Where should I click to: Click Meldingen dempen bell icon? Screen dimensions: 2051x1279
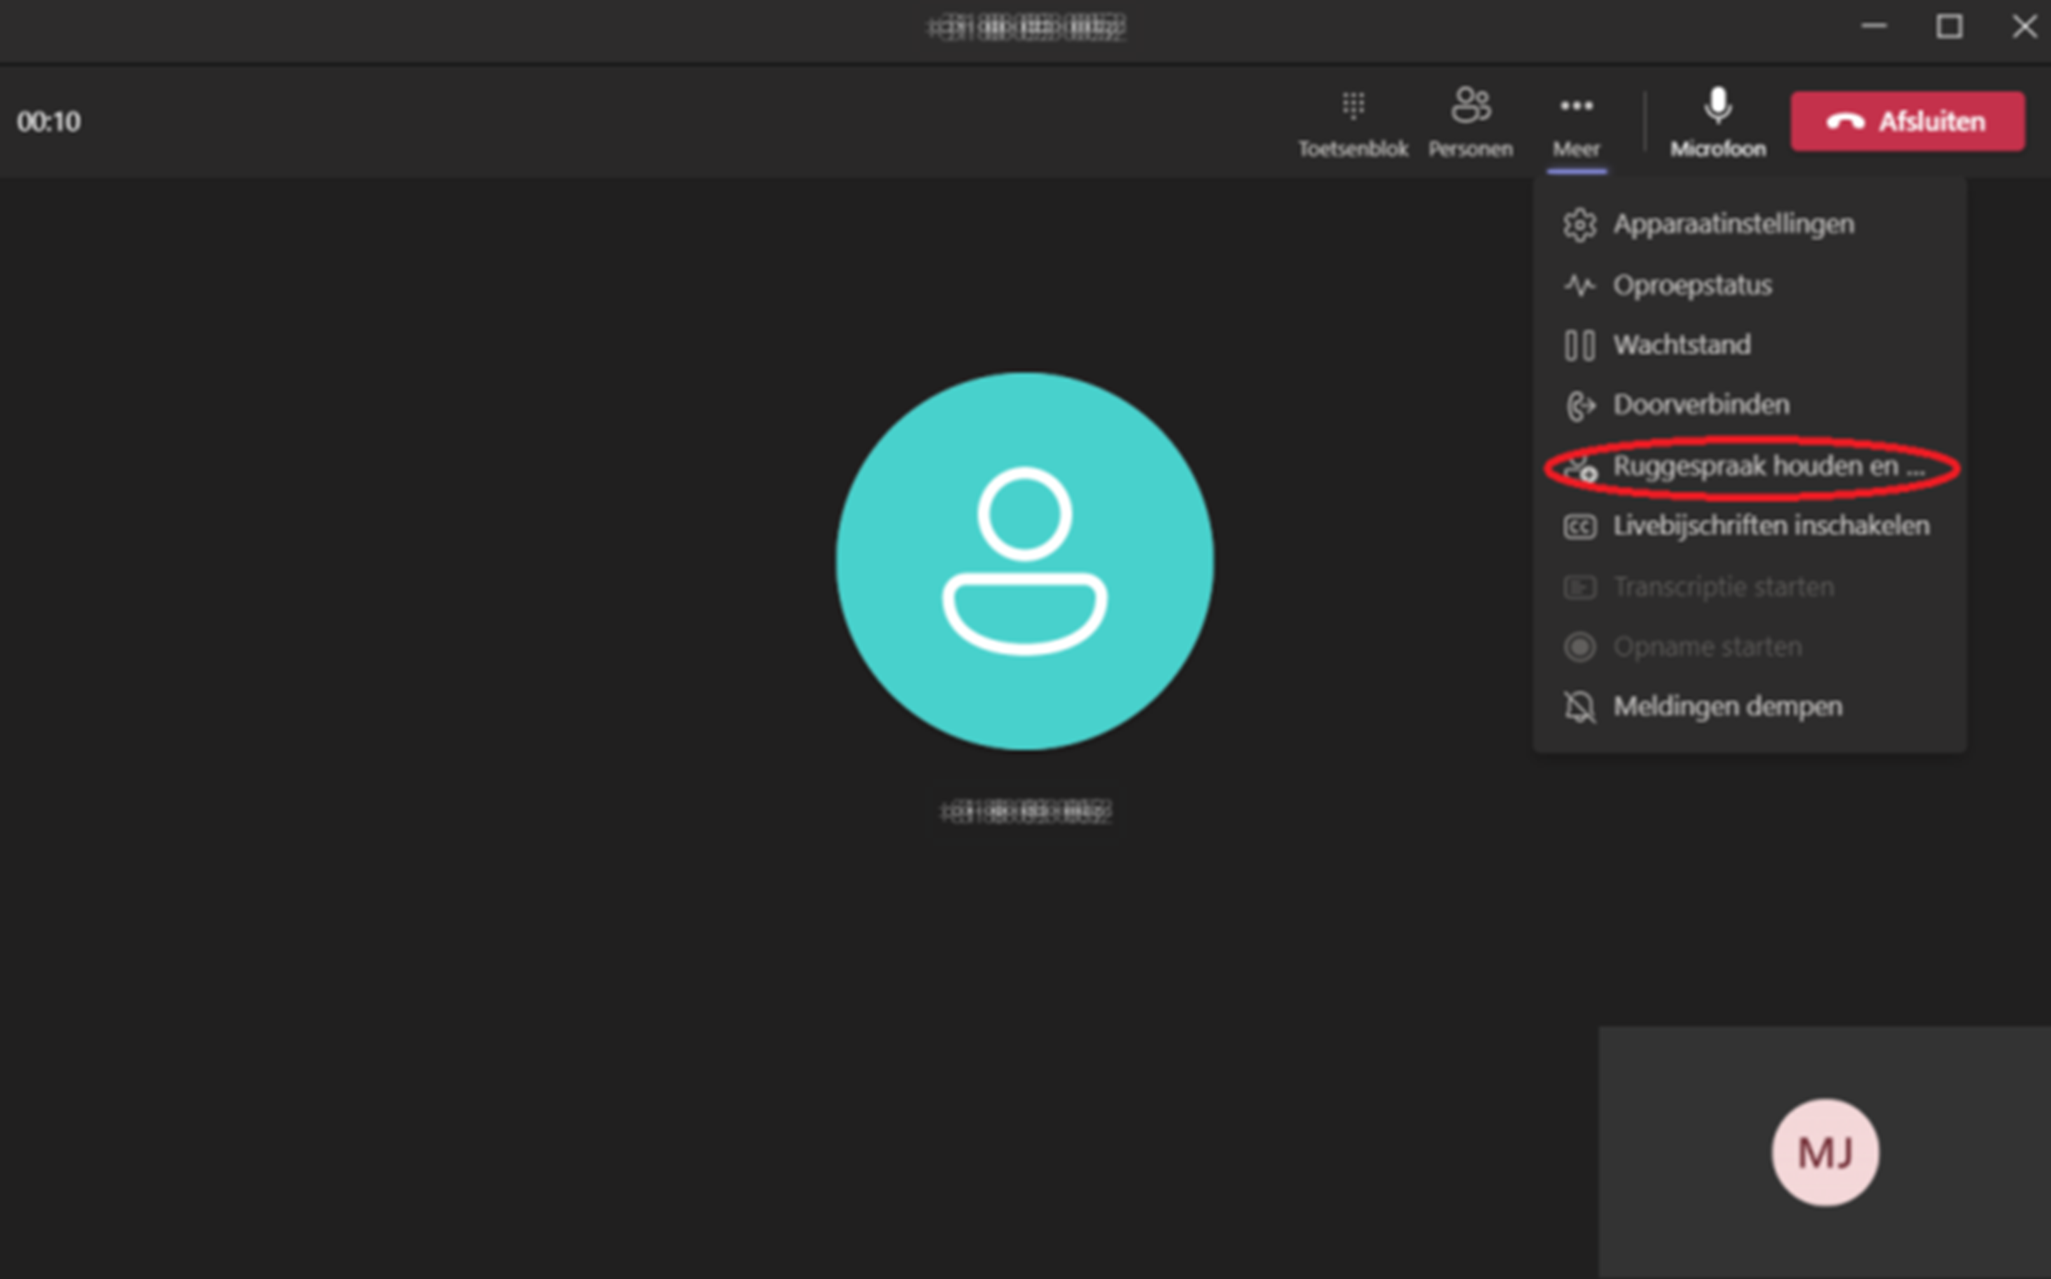(x=1579, y=707)
